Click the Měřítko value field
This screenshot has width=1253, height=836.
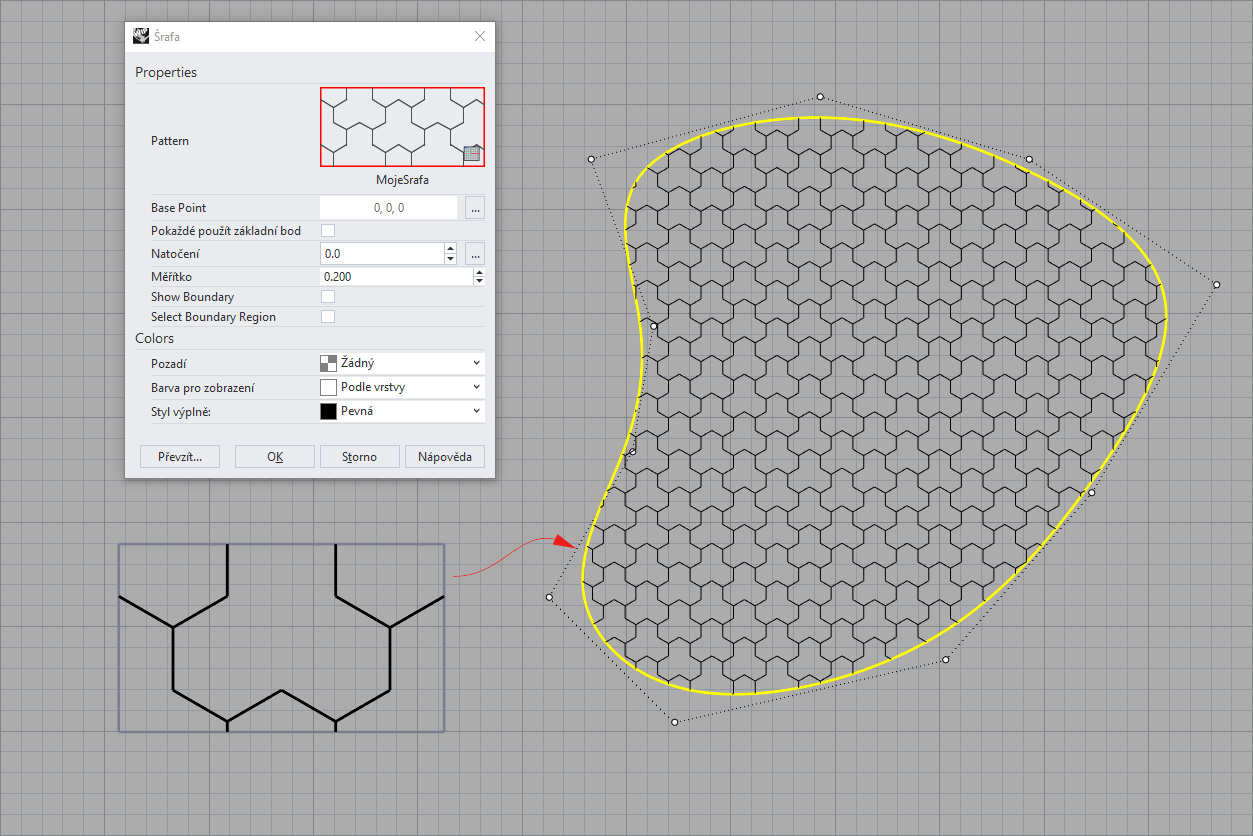coord(395,277)
